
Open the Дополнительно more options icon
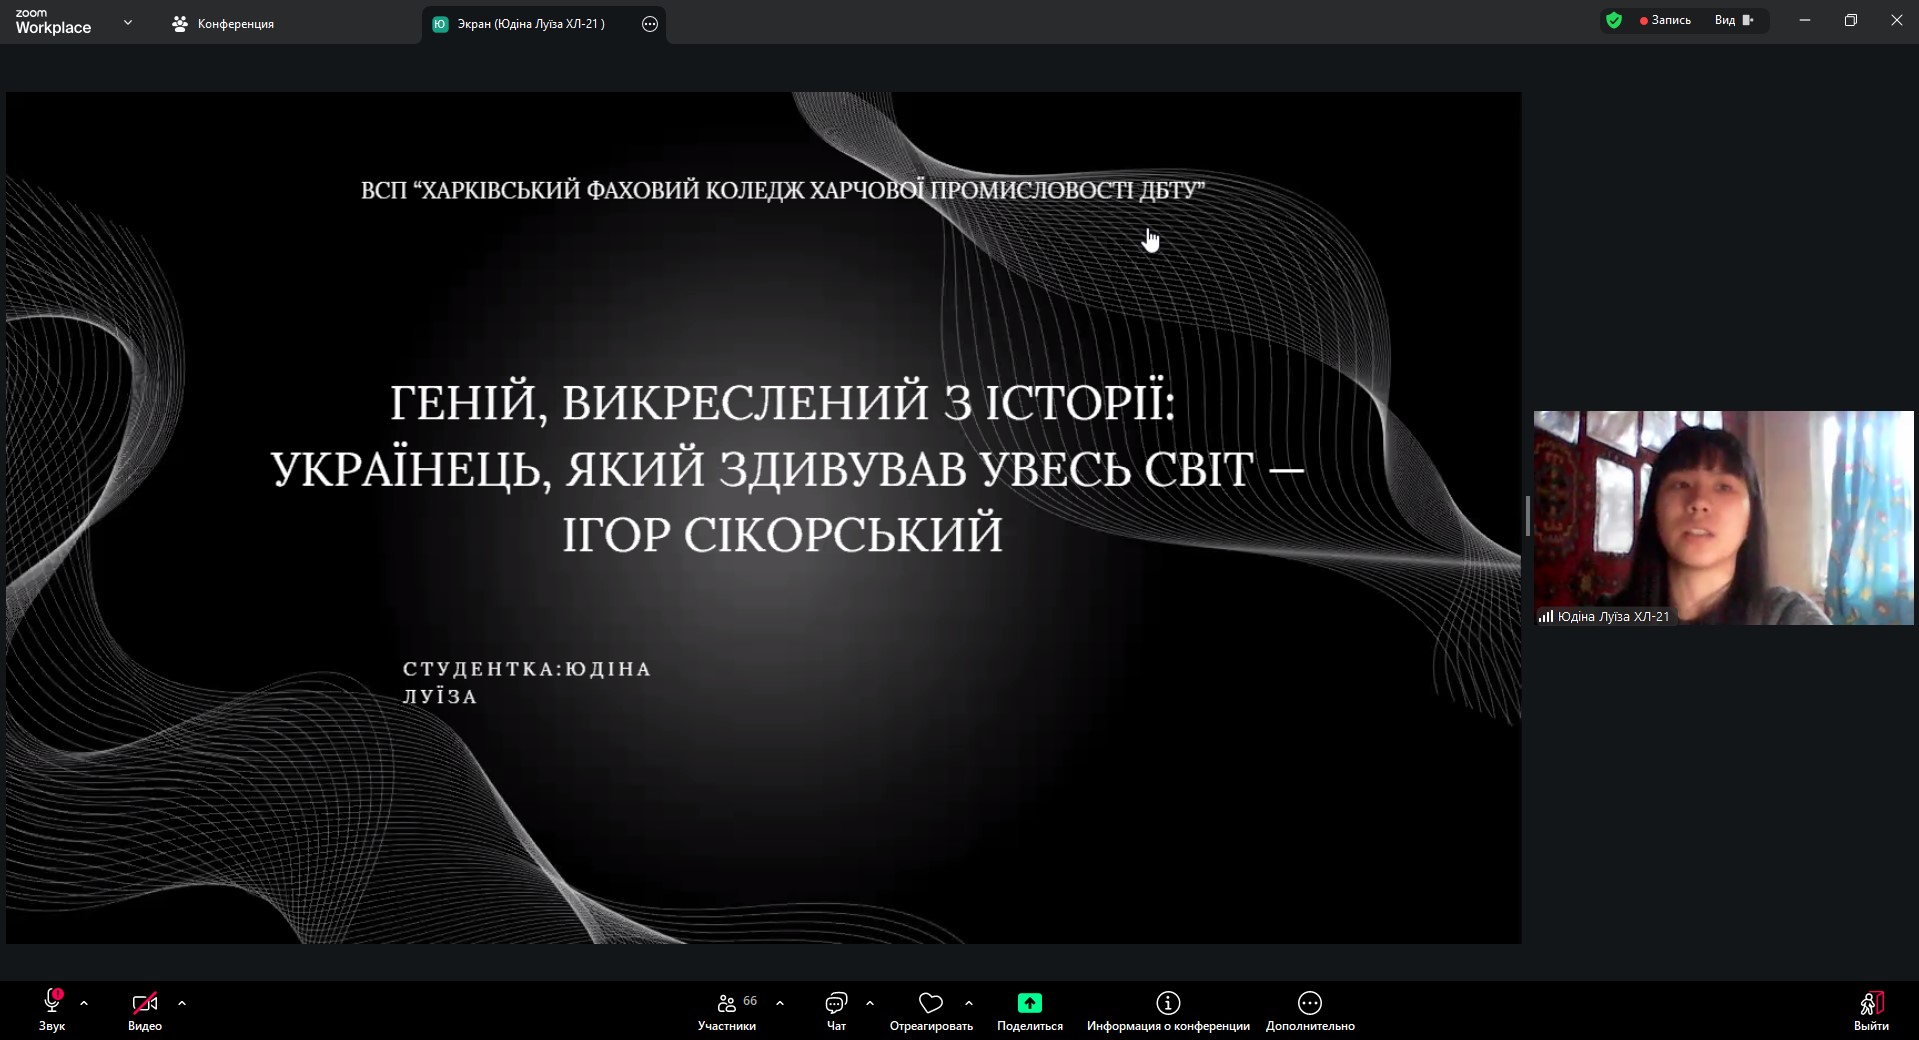tap(1309, 1003)
